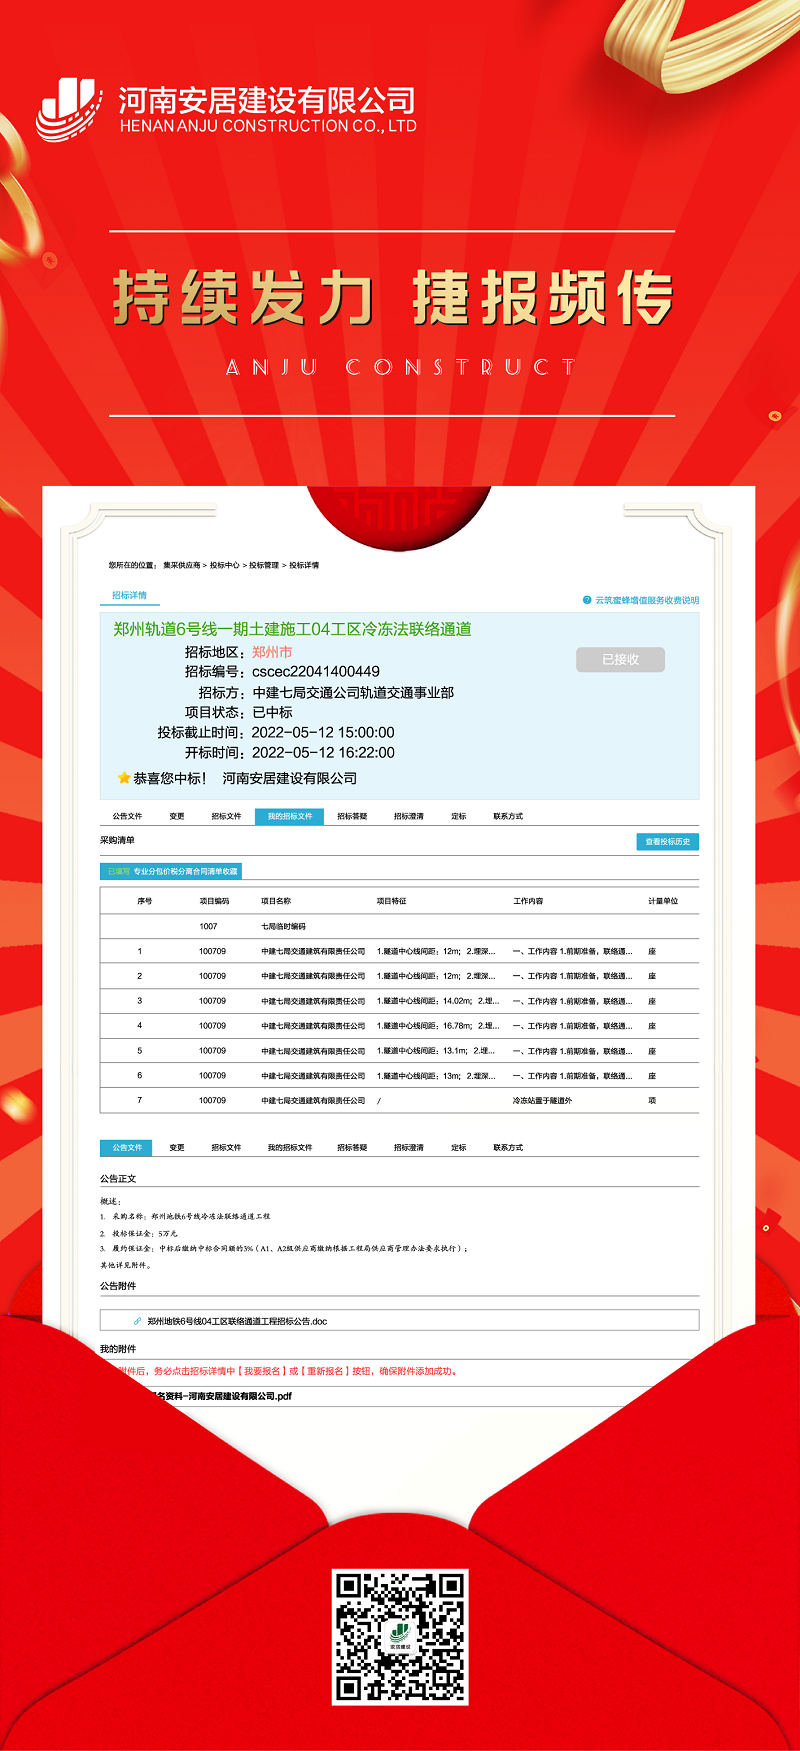The width and height of the screenshot is (800, 1751).
Task: Click the 郑州市 region value
Action: click(x=272, y=652)
